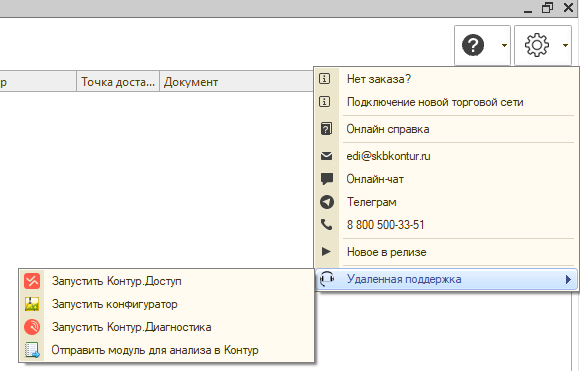The width and height of the screenshot is (580, 371).
Task: Click the red Контур.Доступ icon
Action: point(32,281)
